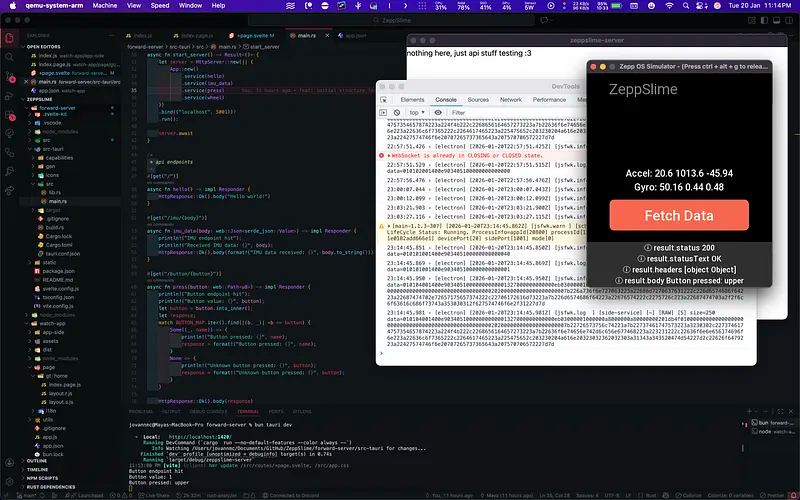
Task: Open Run and Debug view
Action: click(10, 97)
